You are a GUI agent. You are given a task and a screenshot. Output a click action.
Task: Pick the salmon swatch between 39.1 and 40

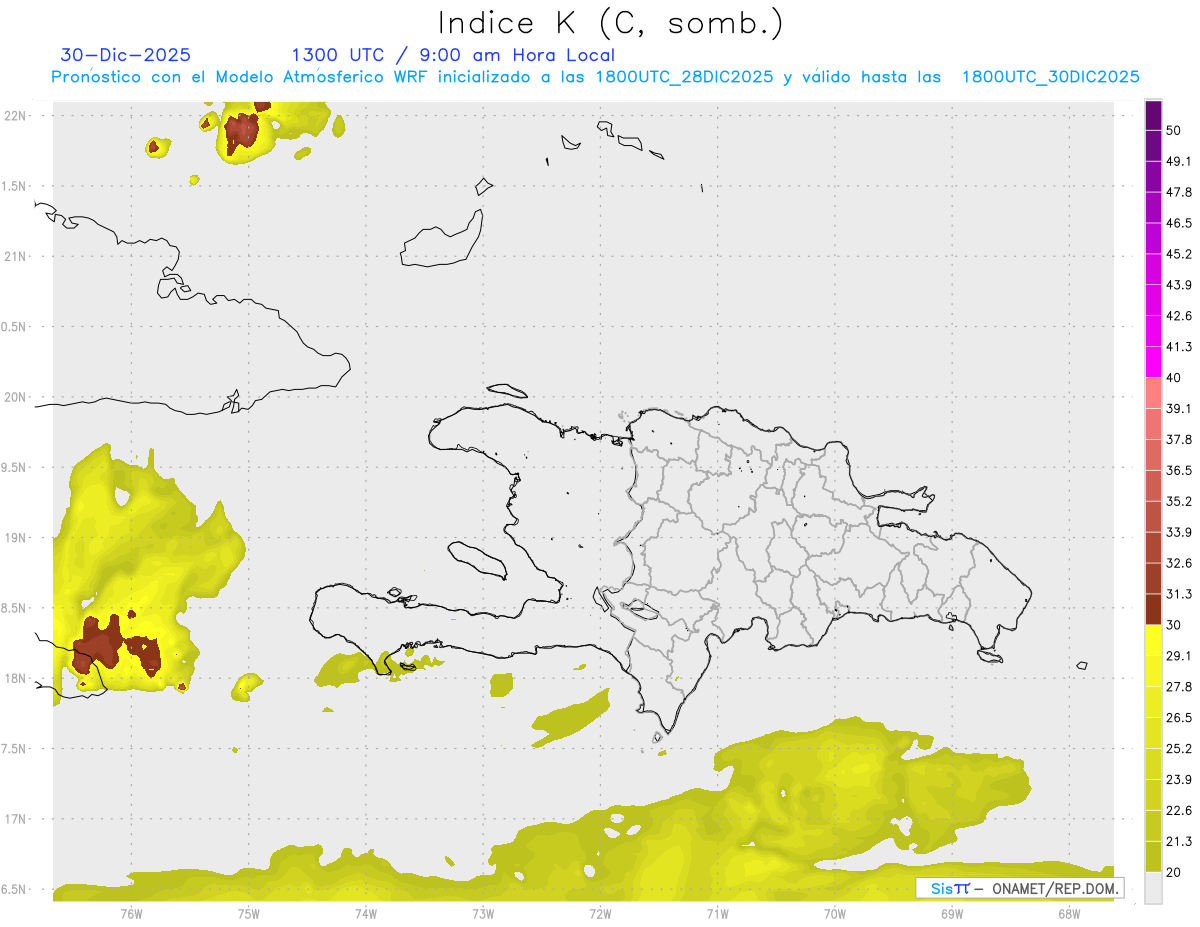[x=1153, y=393]
